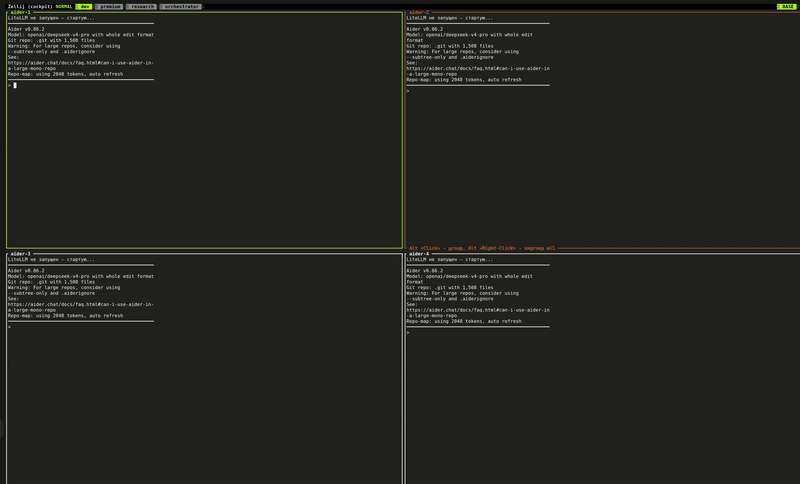This screenshot has height=484, width=800.
Task: Open the orchestrator tab
Action: point(181,7)
